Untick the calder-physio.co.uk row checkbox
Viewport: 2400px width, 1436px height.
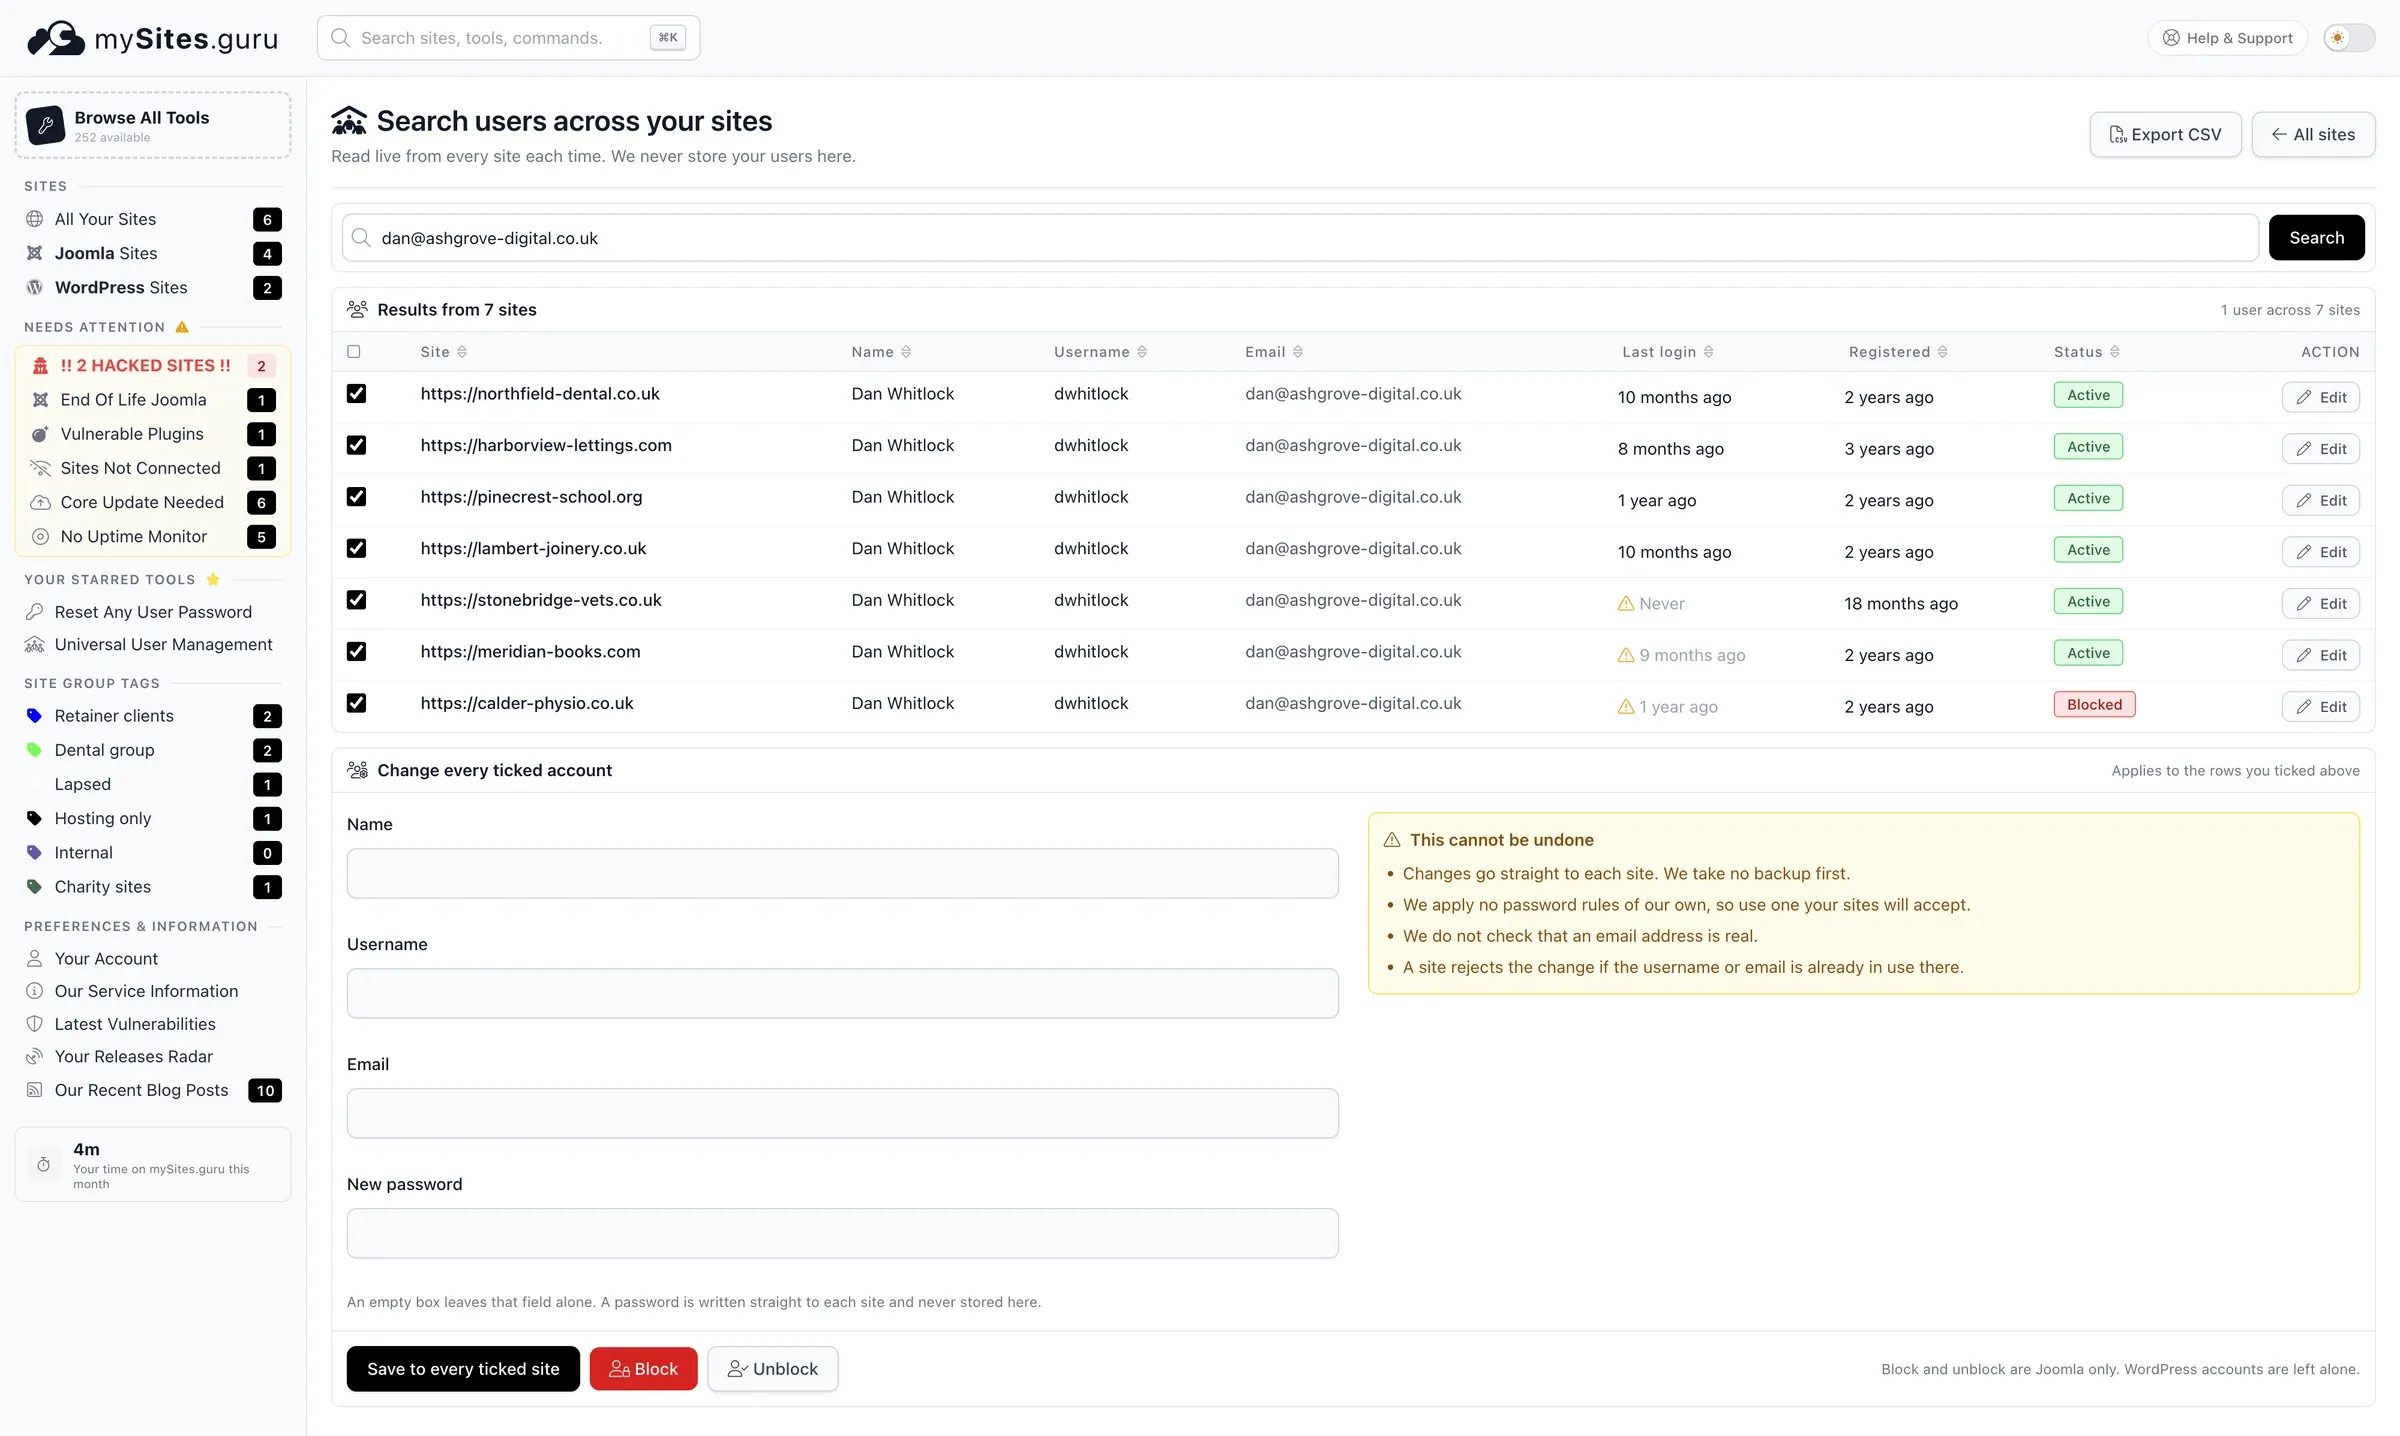356,703
